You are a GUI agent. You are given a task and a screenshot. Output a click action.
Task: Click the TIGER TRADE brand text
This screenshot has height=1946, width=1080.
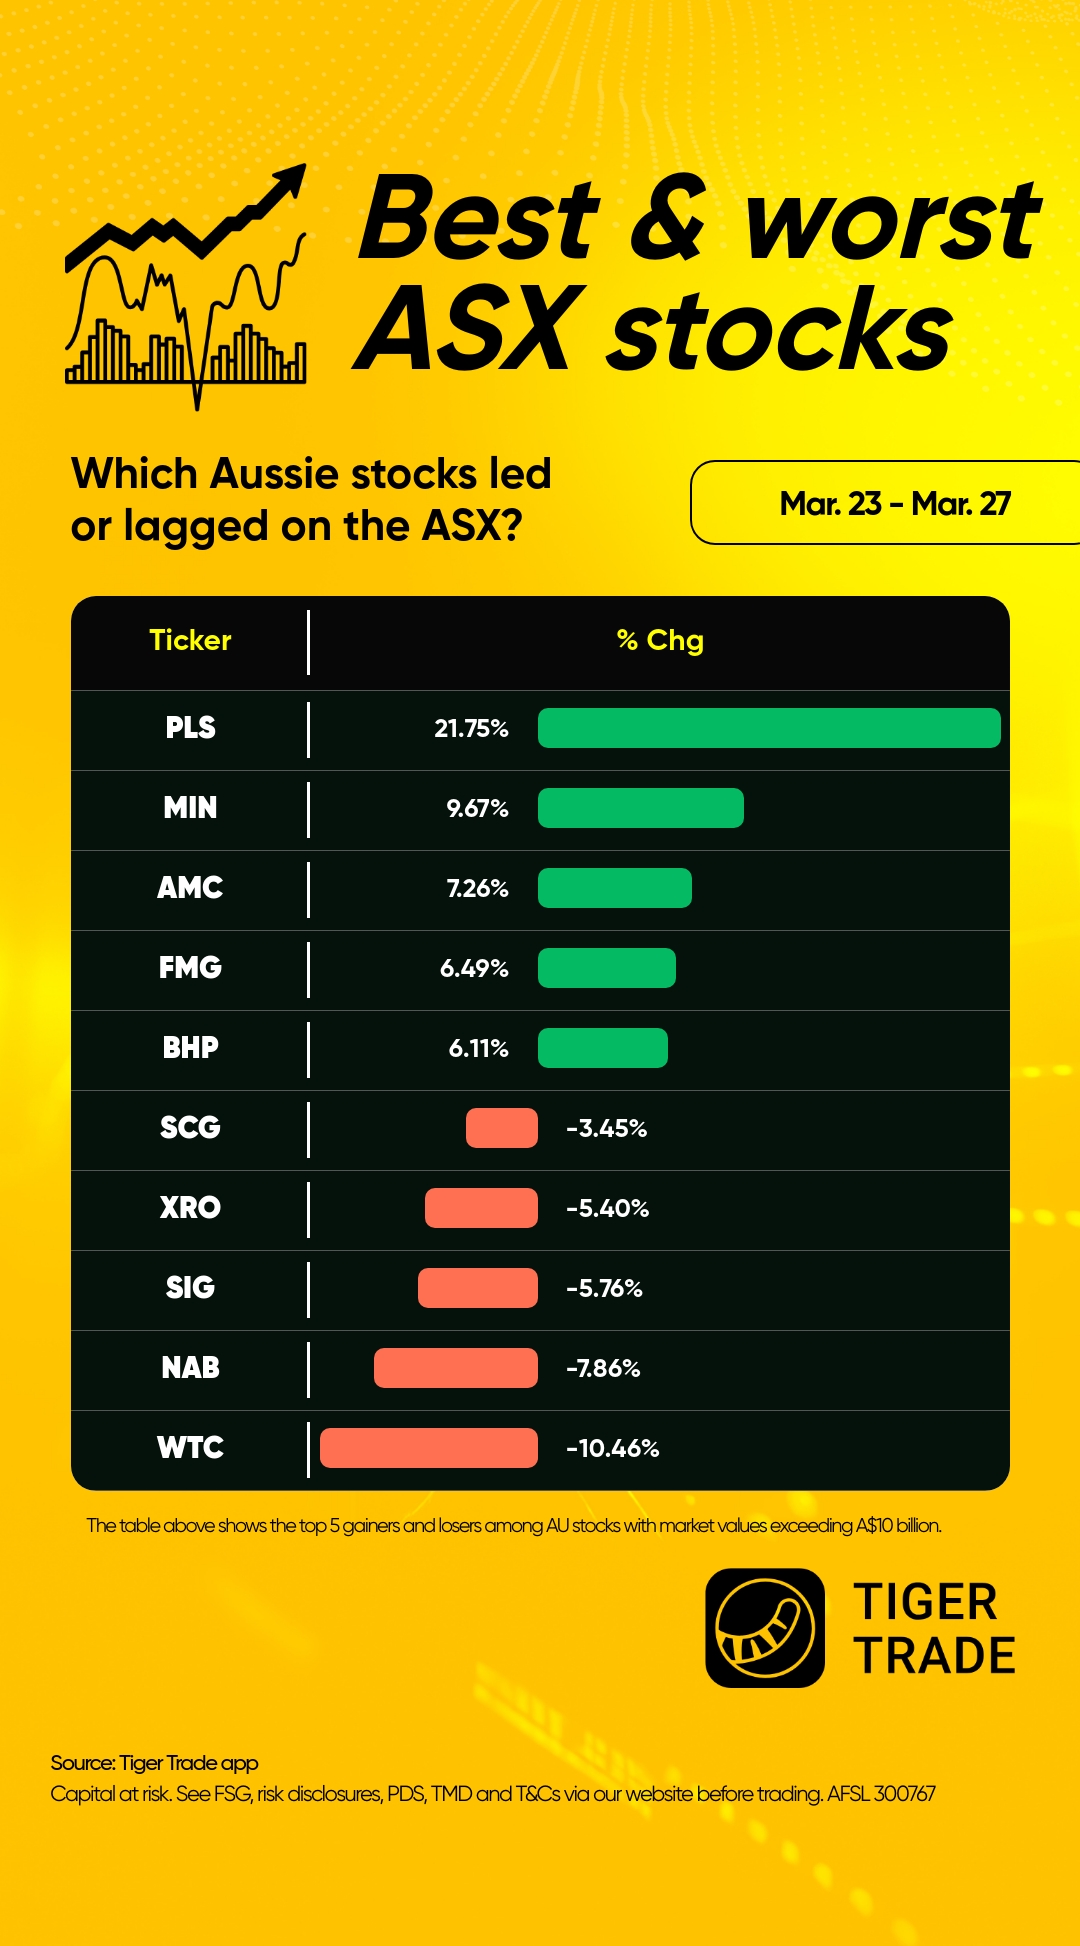coord(934,1629)
